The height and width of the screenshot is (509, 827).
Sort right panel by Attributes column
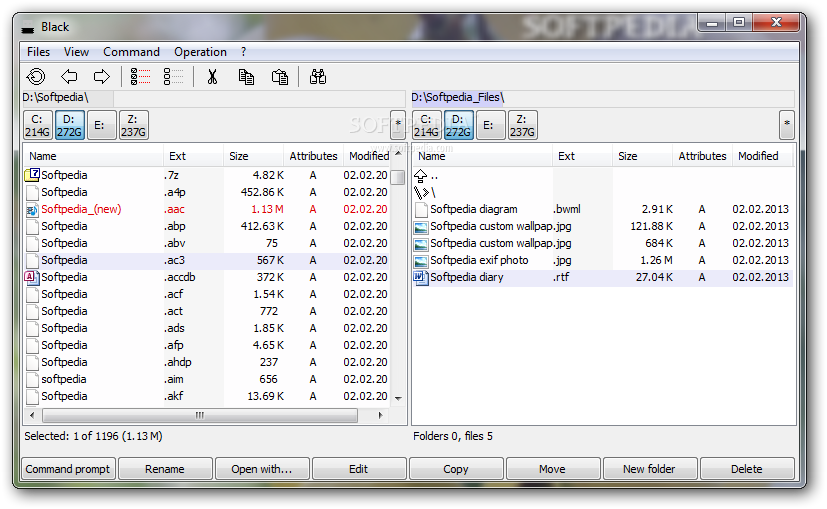click(702, 156)
